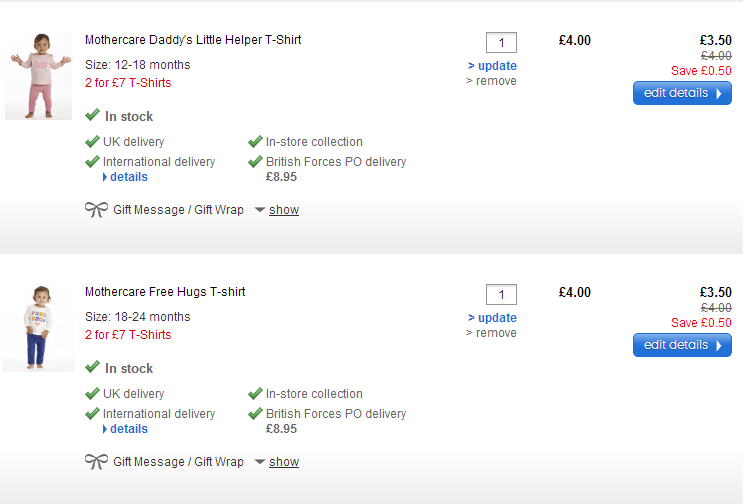Open Daddy's Little Helper T-Shirt product thumbnail
The width and height of the screenshot is (745, 504).
(x=38, y=76)
